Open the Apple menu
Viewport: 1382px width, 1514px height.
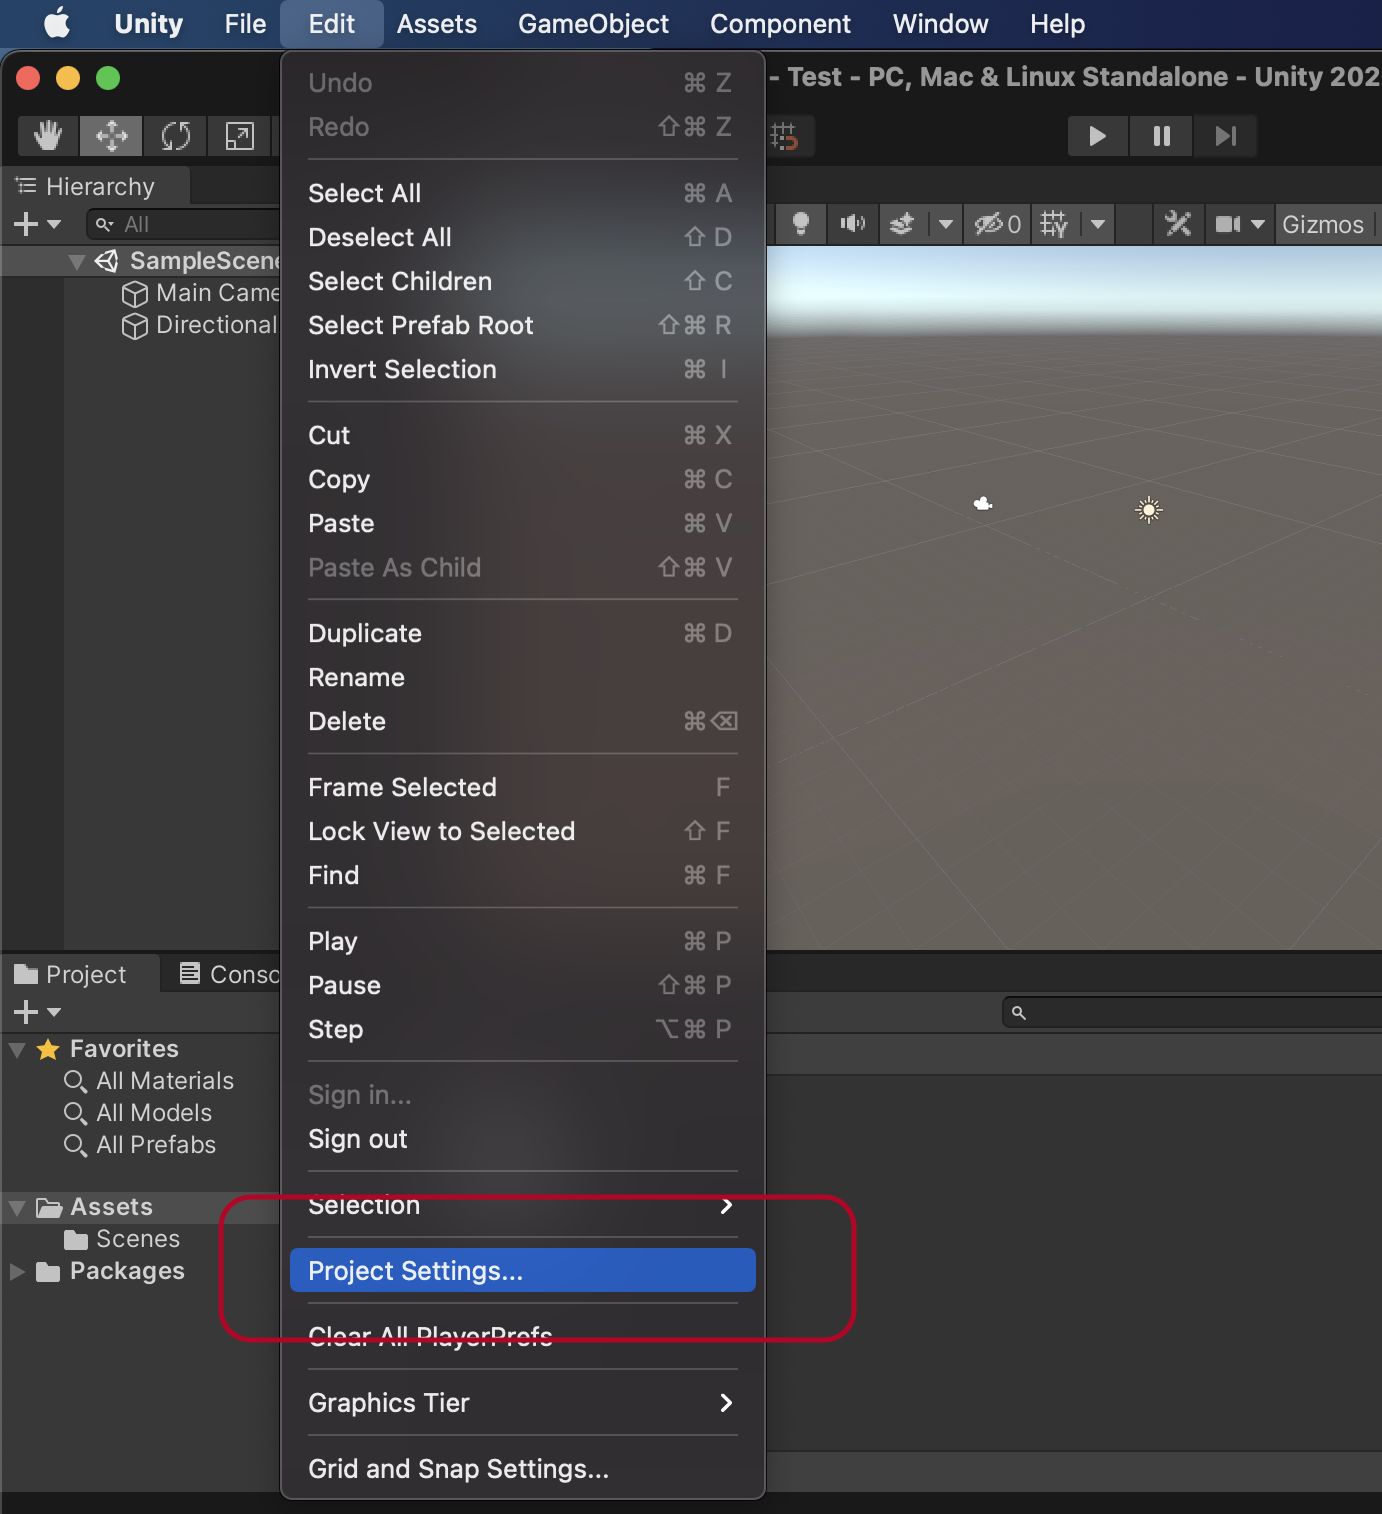(57, 24)
